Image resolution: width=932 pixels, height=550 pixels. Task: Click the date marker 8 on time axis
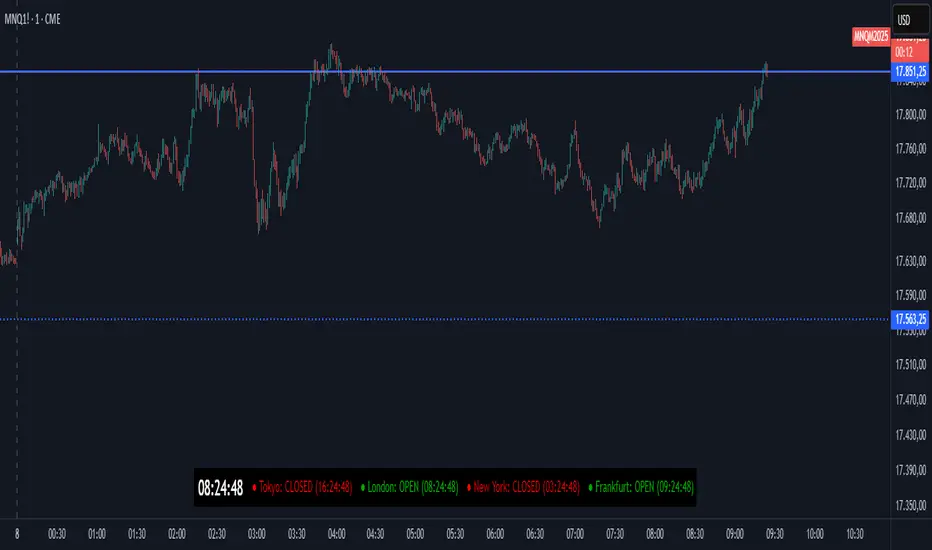tap(17, 534)
